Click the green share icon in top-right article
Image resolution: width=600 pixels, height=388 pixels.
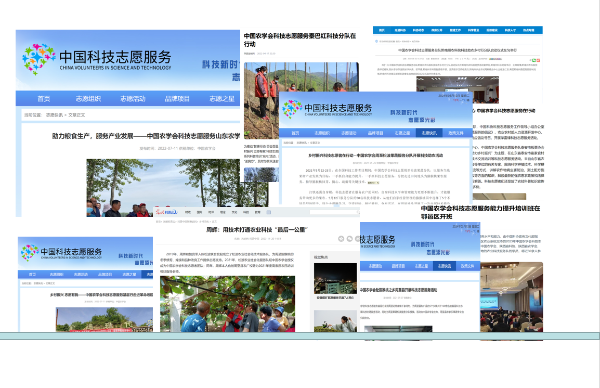(x=534, y=60)
